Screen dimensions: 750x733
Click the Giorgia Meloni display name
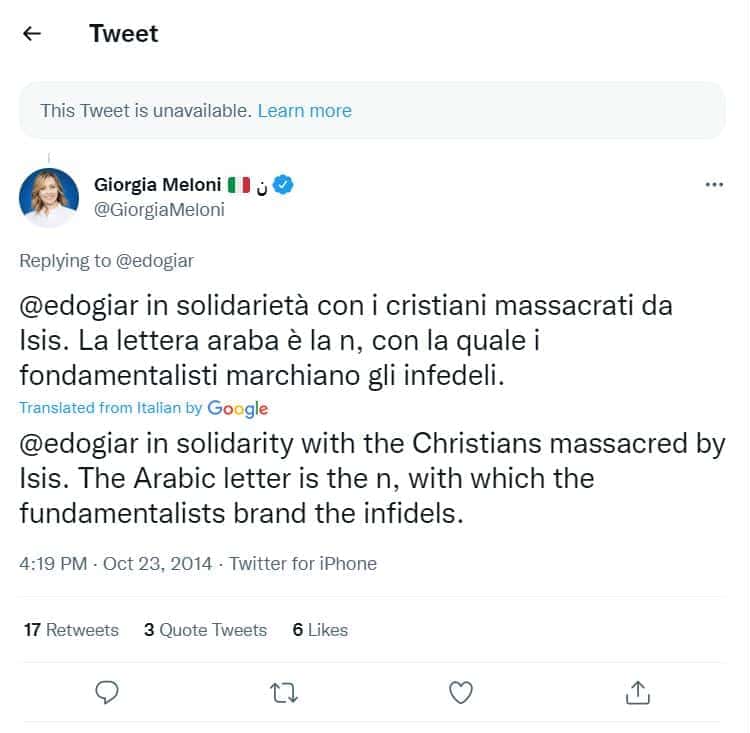[x=157, y=185]
